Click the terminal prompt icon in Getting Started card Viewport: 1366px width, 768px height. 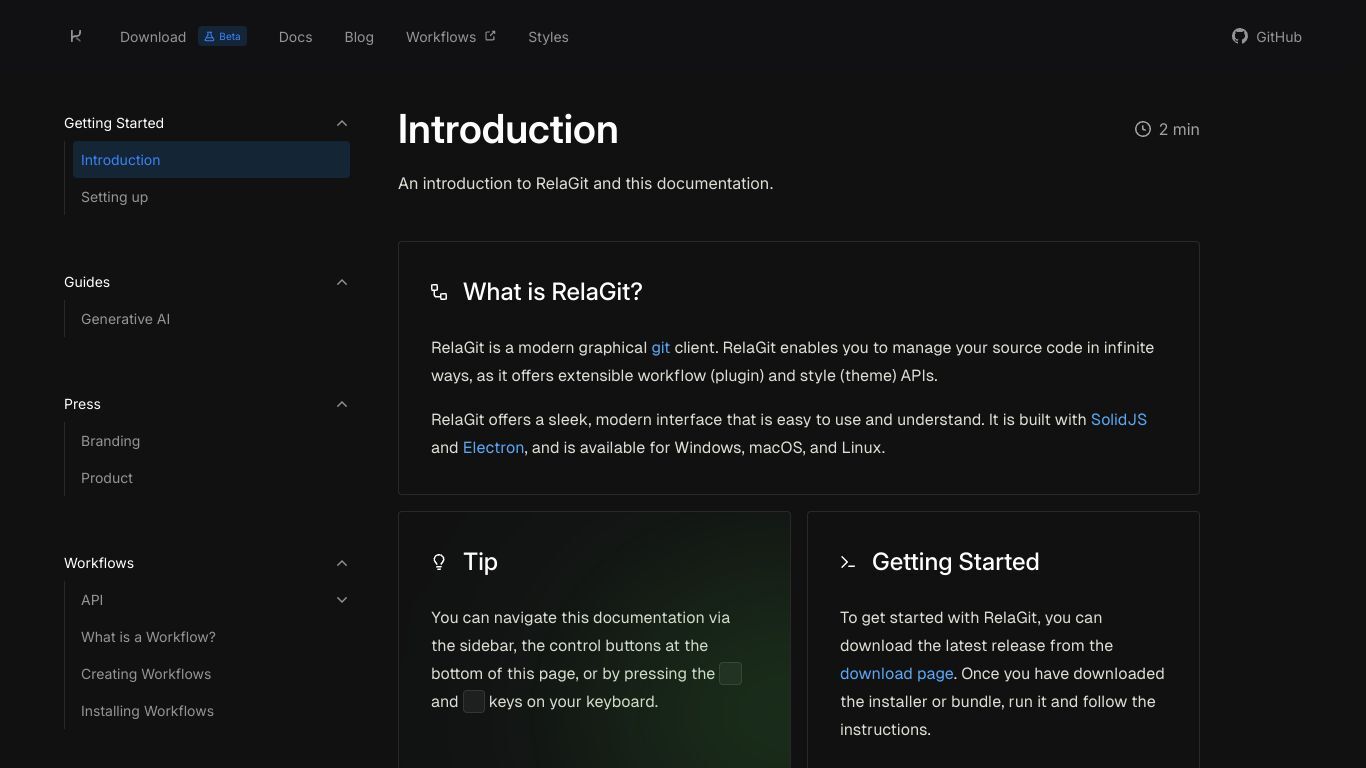[x=848, y=562]
